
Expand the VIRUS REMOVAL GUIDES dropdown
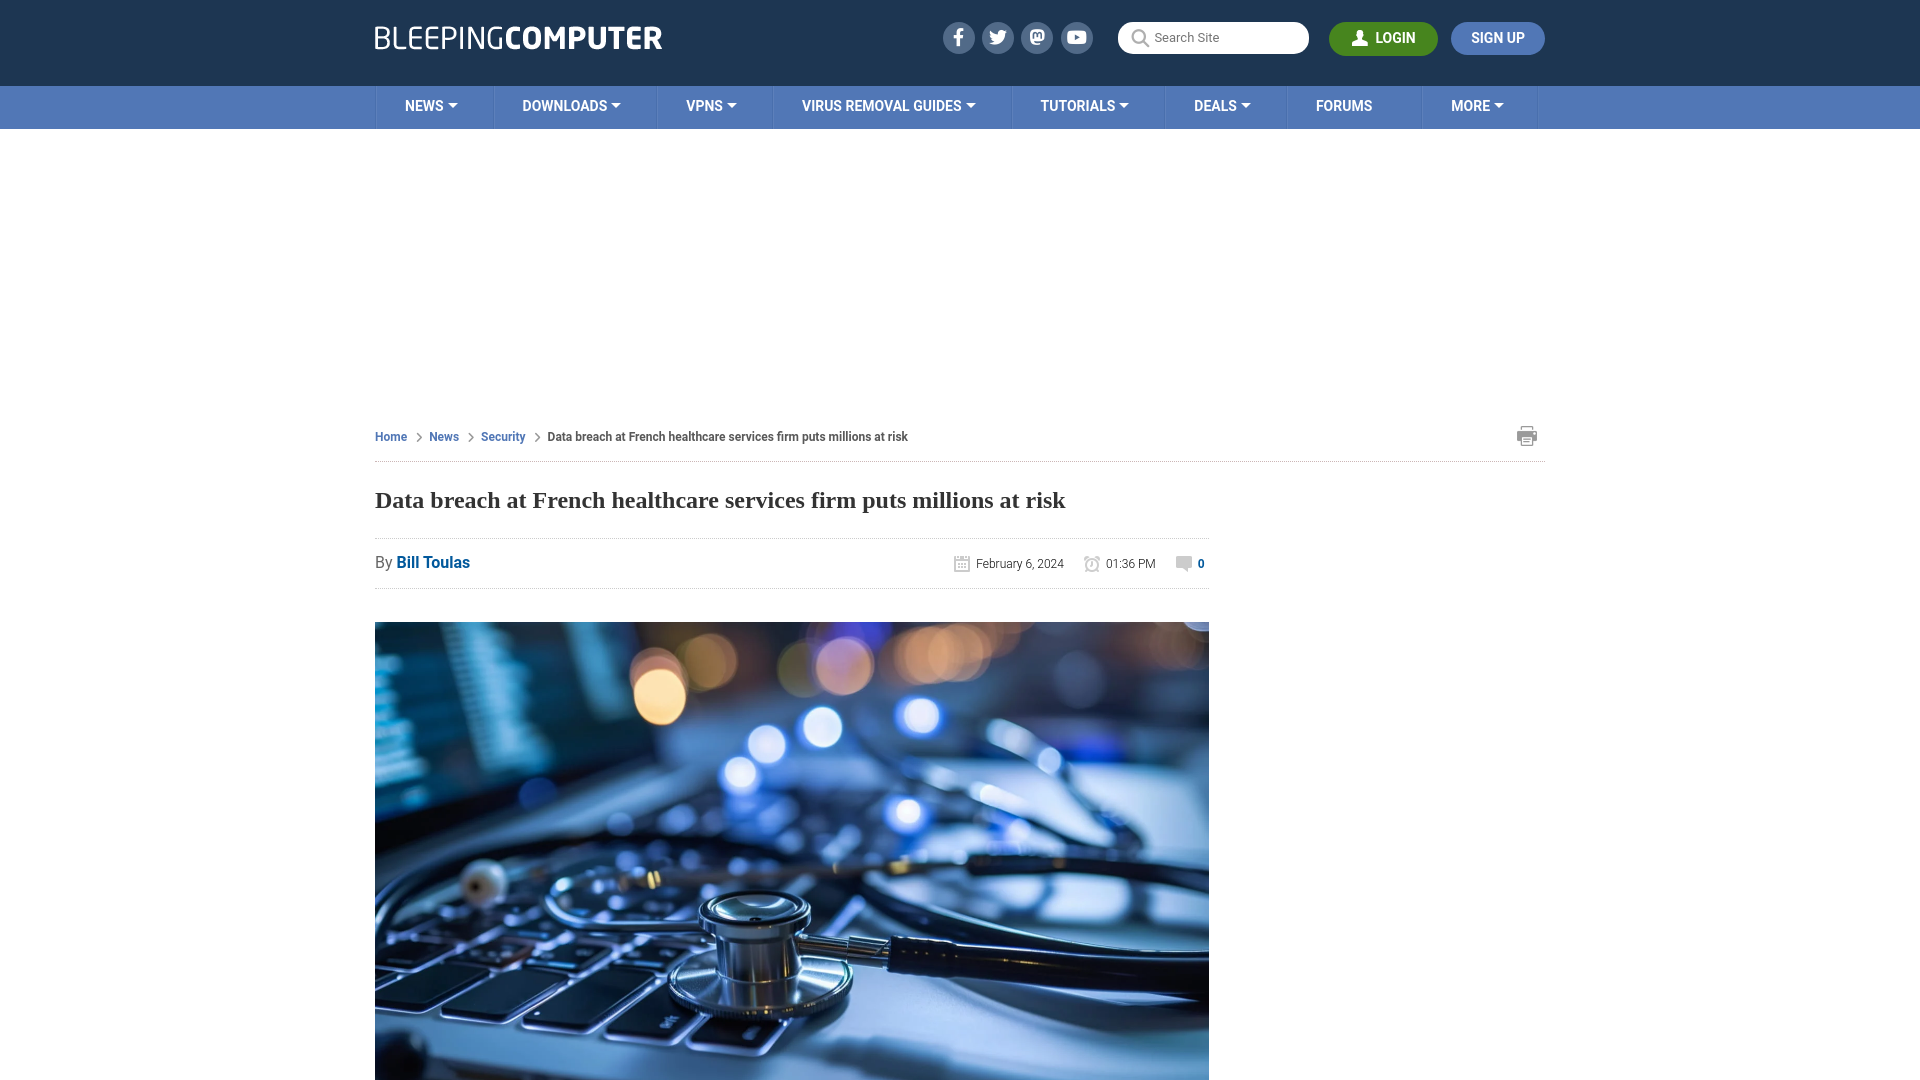click(x=889, y=105)
